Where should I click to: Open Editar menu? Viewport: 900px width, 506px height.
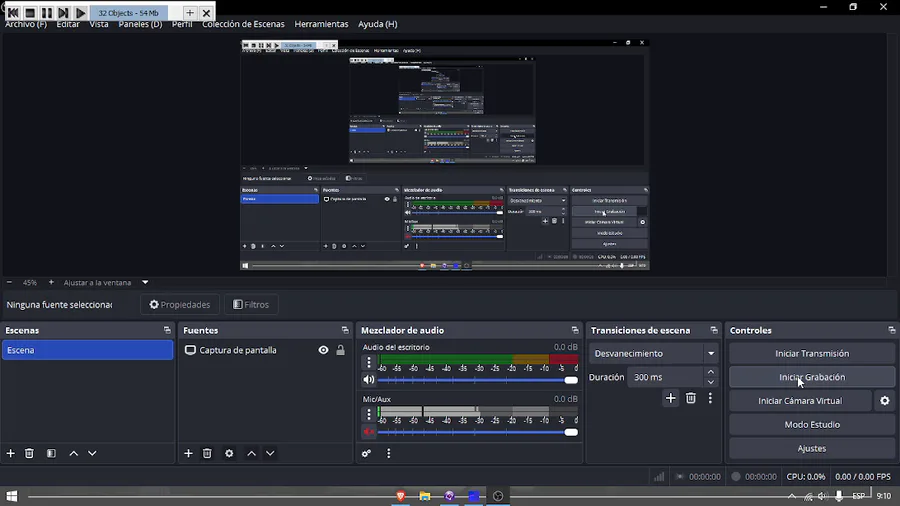coord(68,24)
